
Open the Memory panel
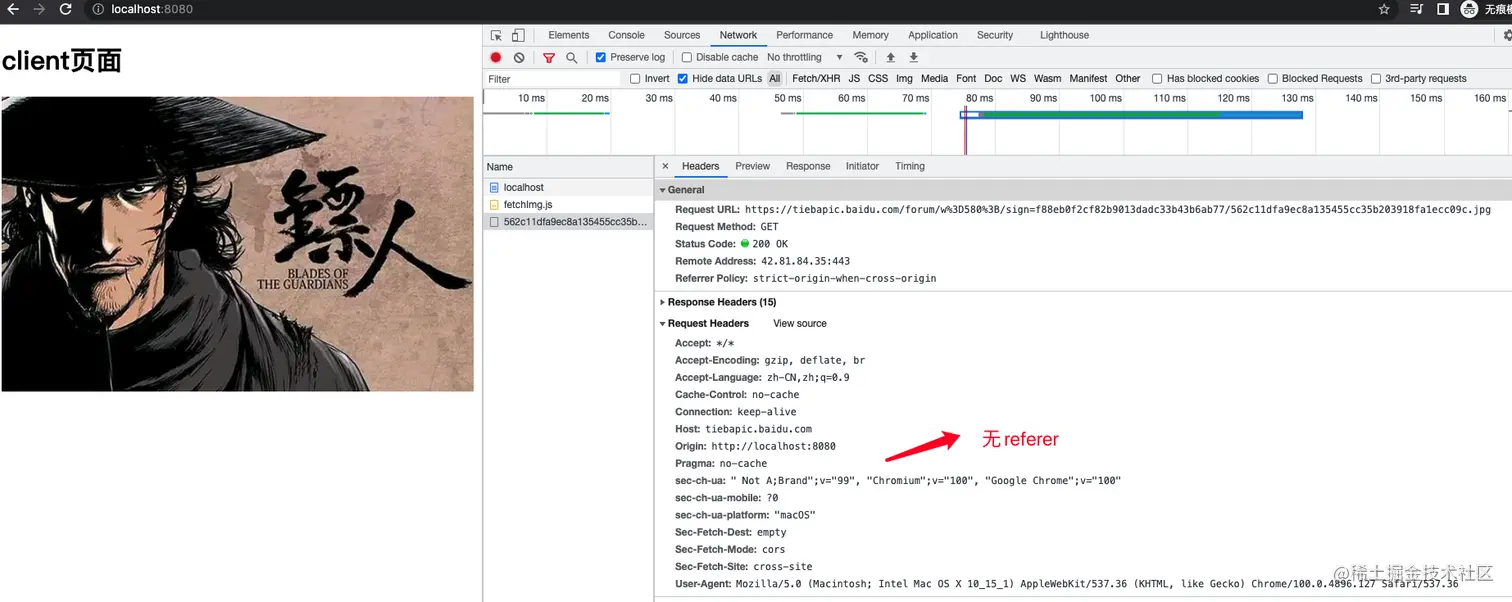tap(870, 35)
